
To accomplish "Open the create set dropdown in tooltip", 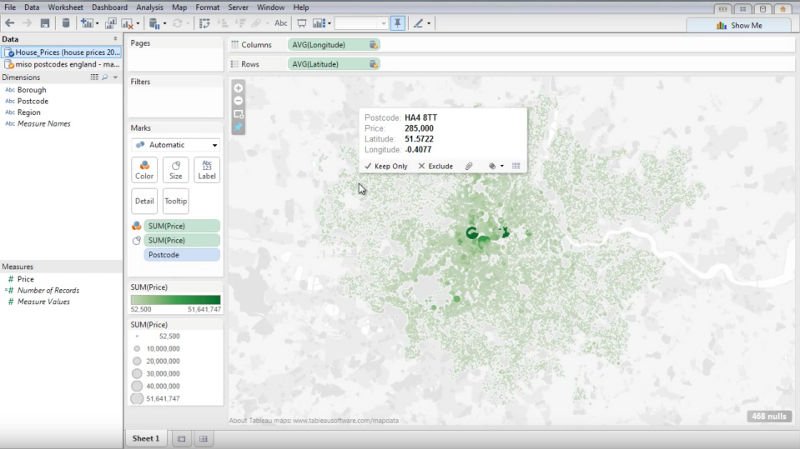I will (502, 166).
